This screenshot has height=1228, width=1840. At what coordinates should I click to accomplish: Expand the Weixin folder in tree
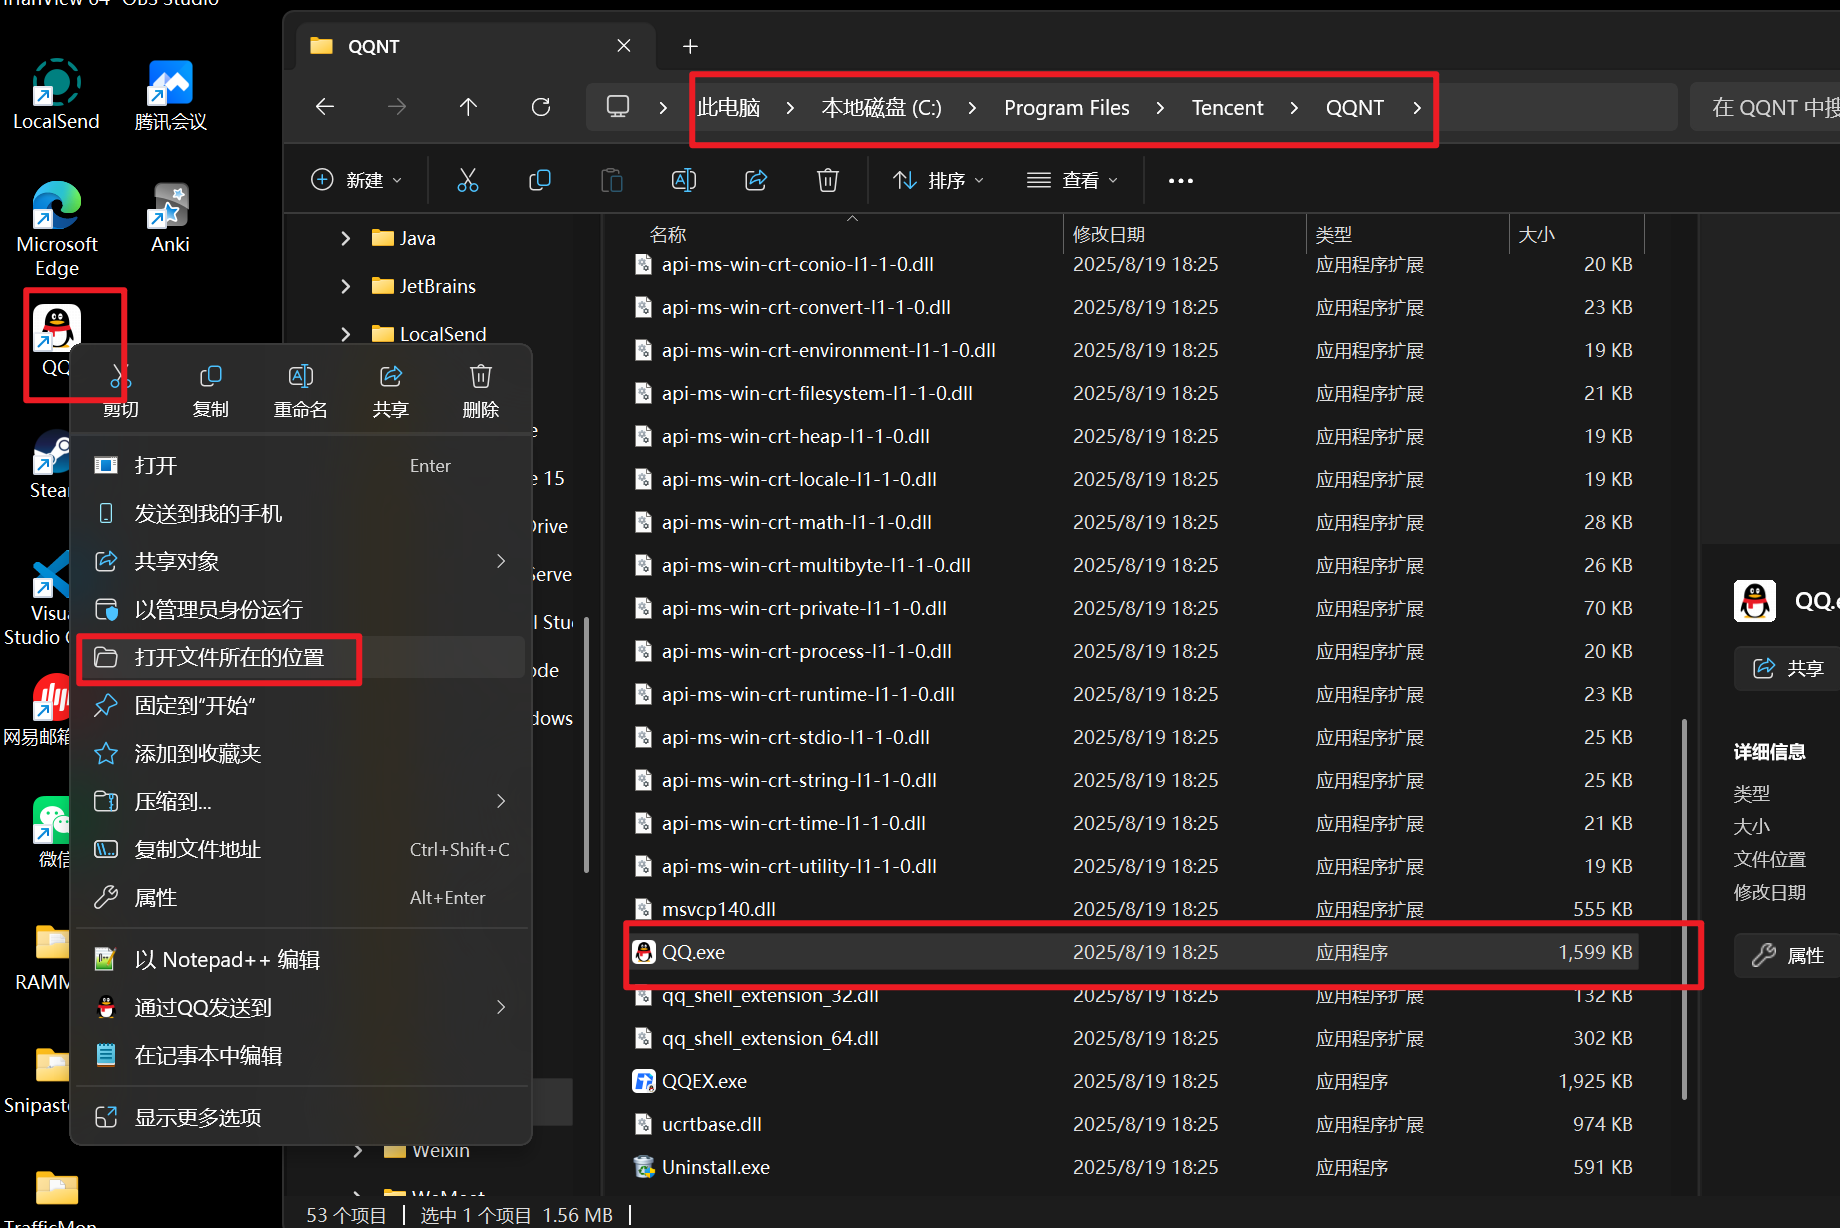tap(358, 1151)
